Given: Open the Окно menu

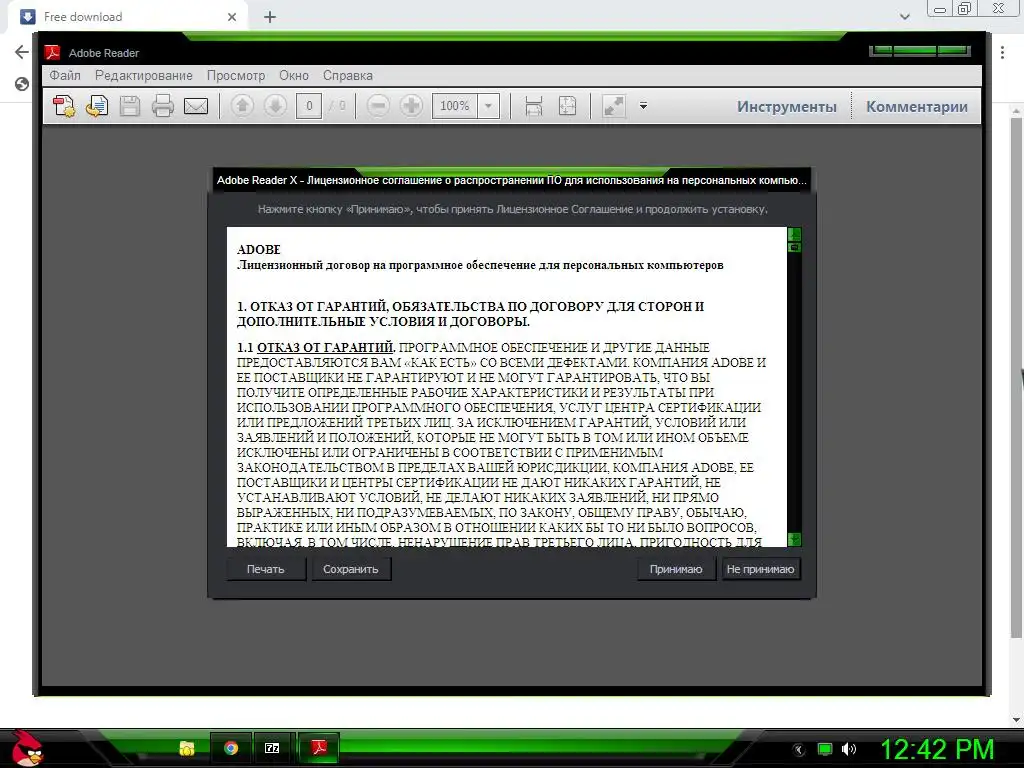Looking at the screenshot, I should click(294, 76).
